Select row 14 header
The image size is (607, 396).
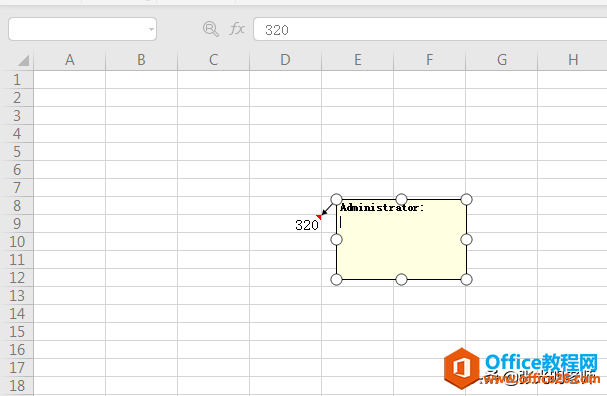click(17, 314)
